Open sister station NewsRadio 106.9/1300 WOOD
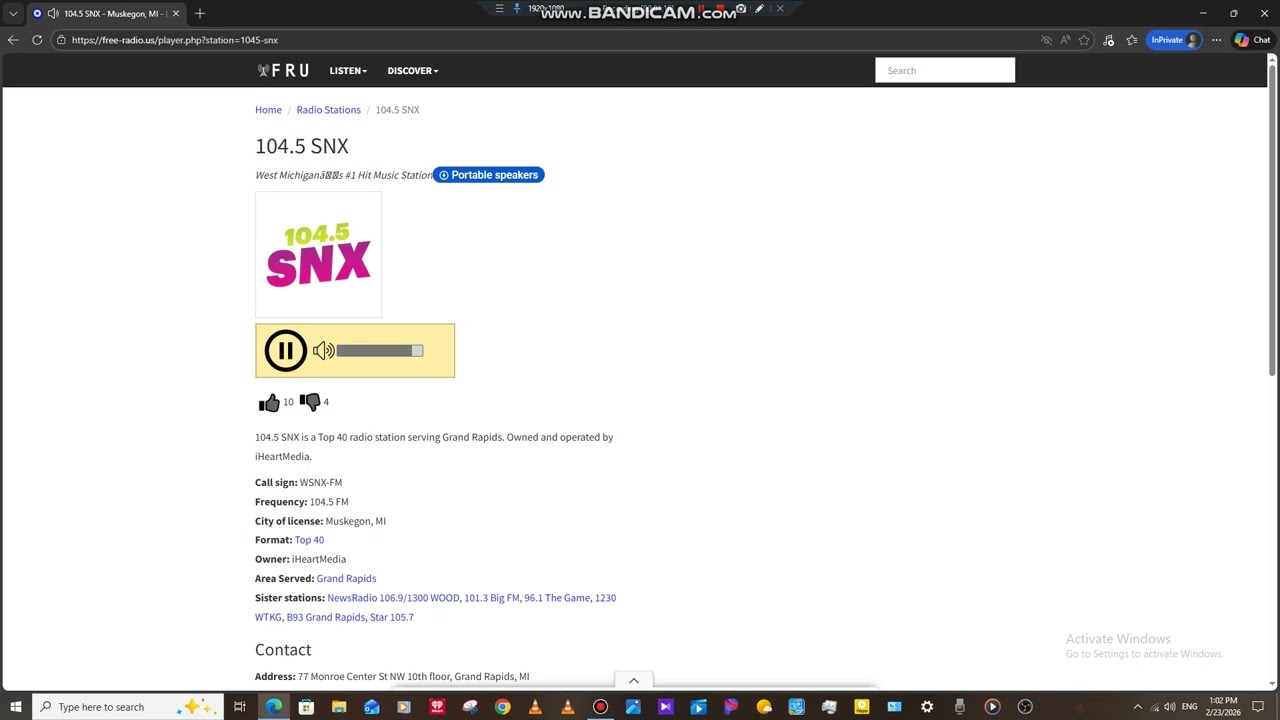Viewport: 1280px width, 720px height. click(393, 598)
